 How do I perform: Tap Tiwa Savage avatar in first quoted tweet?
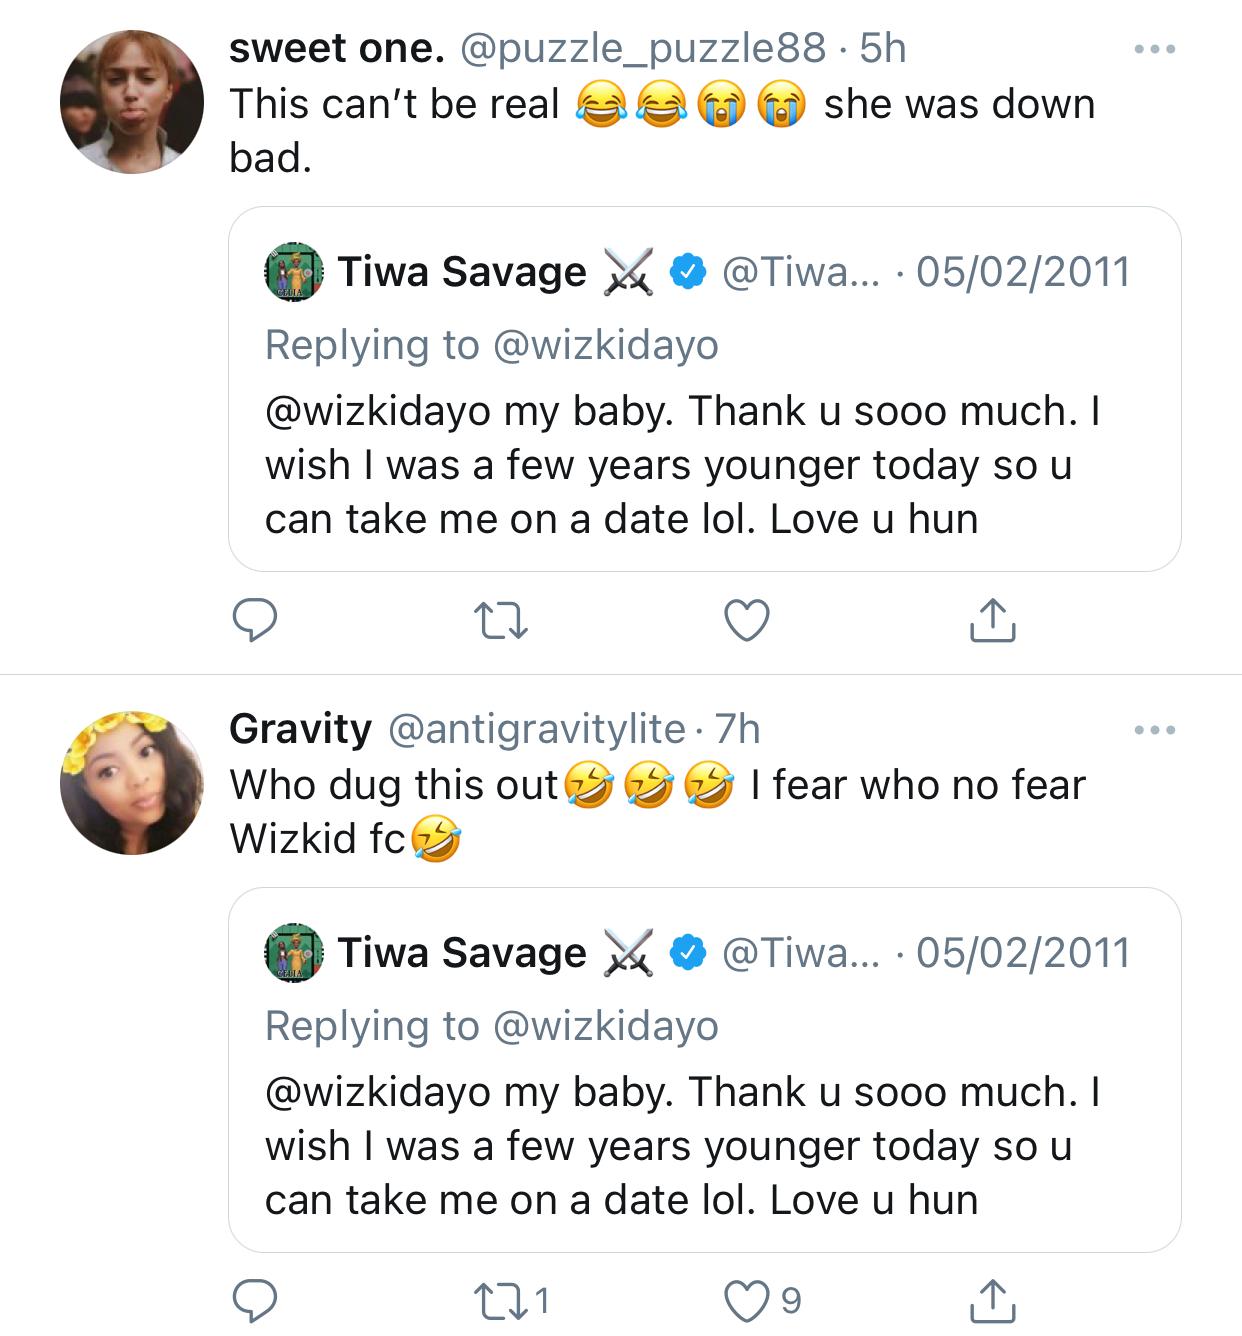click(x=294, y=272)
